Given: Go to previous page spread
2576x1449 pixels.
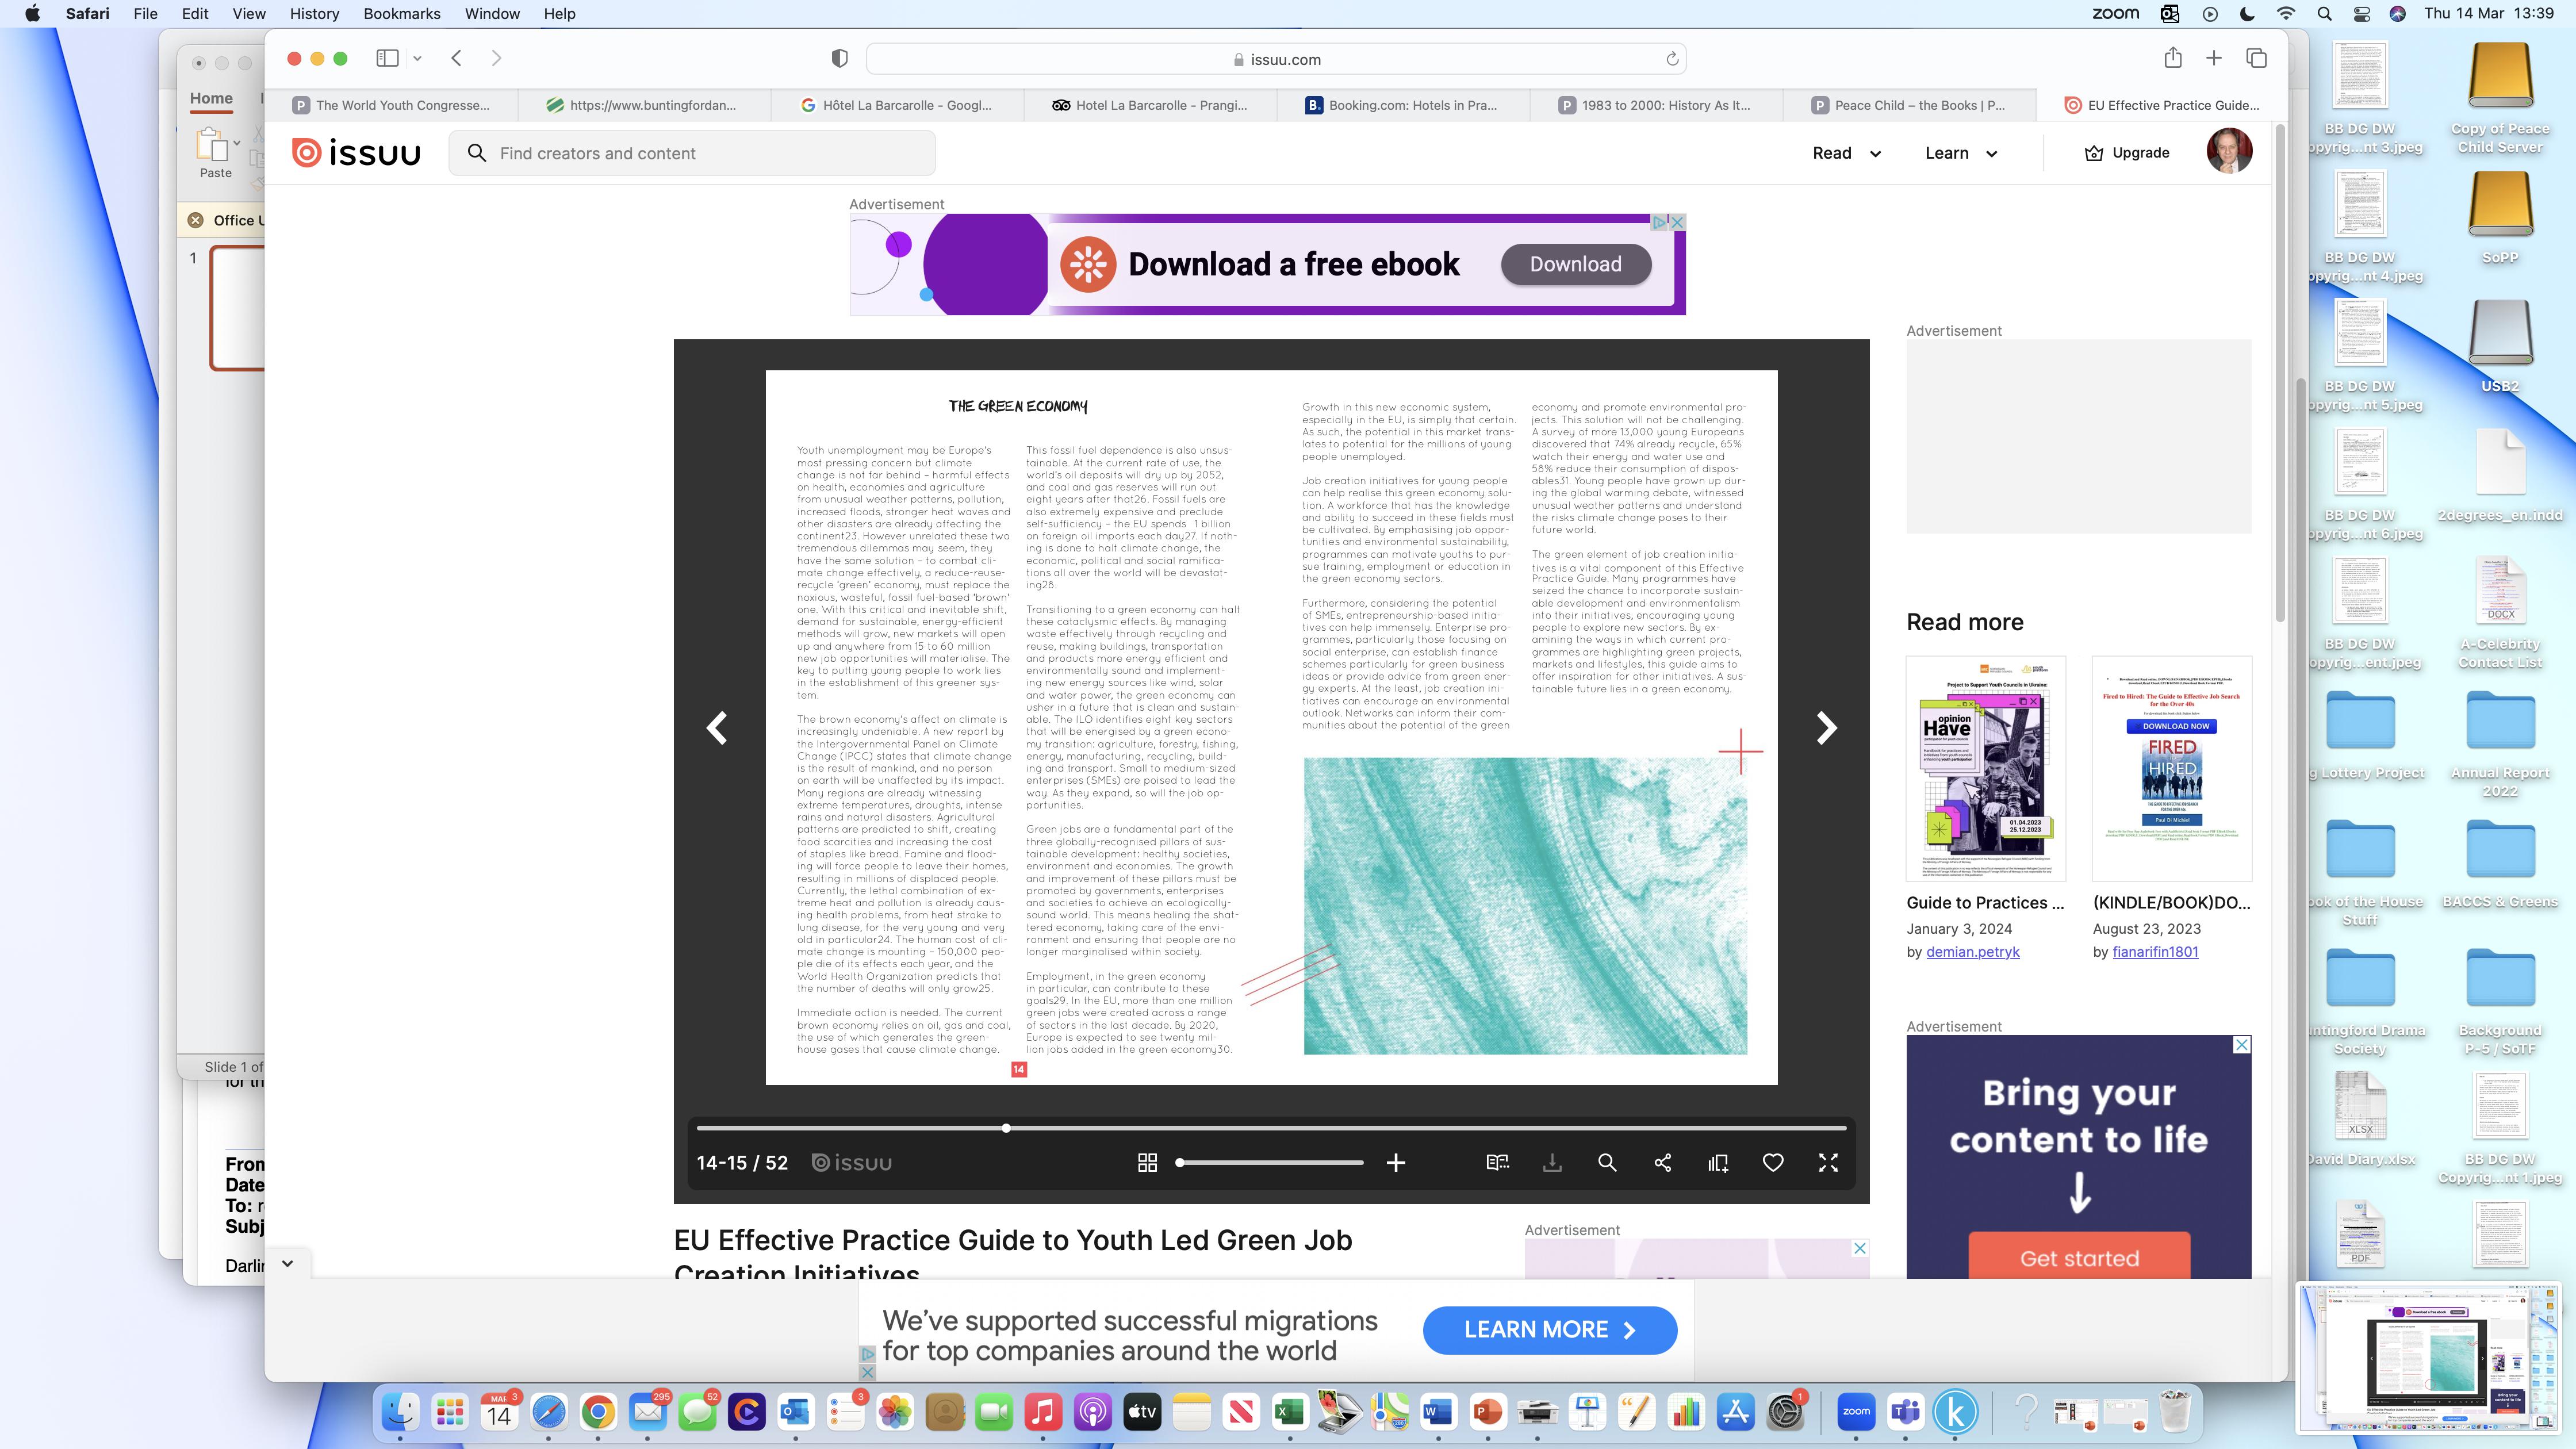Looking at the screenshot, I should (717, 728).
